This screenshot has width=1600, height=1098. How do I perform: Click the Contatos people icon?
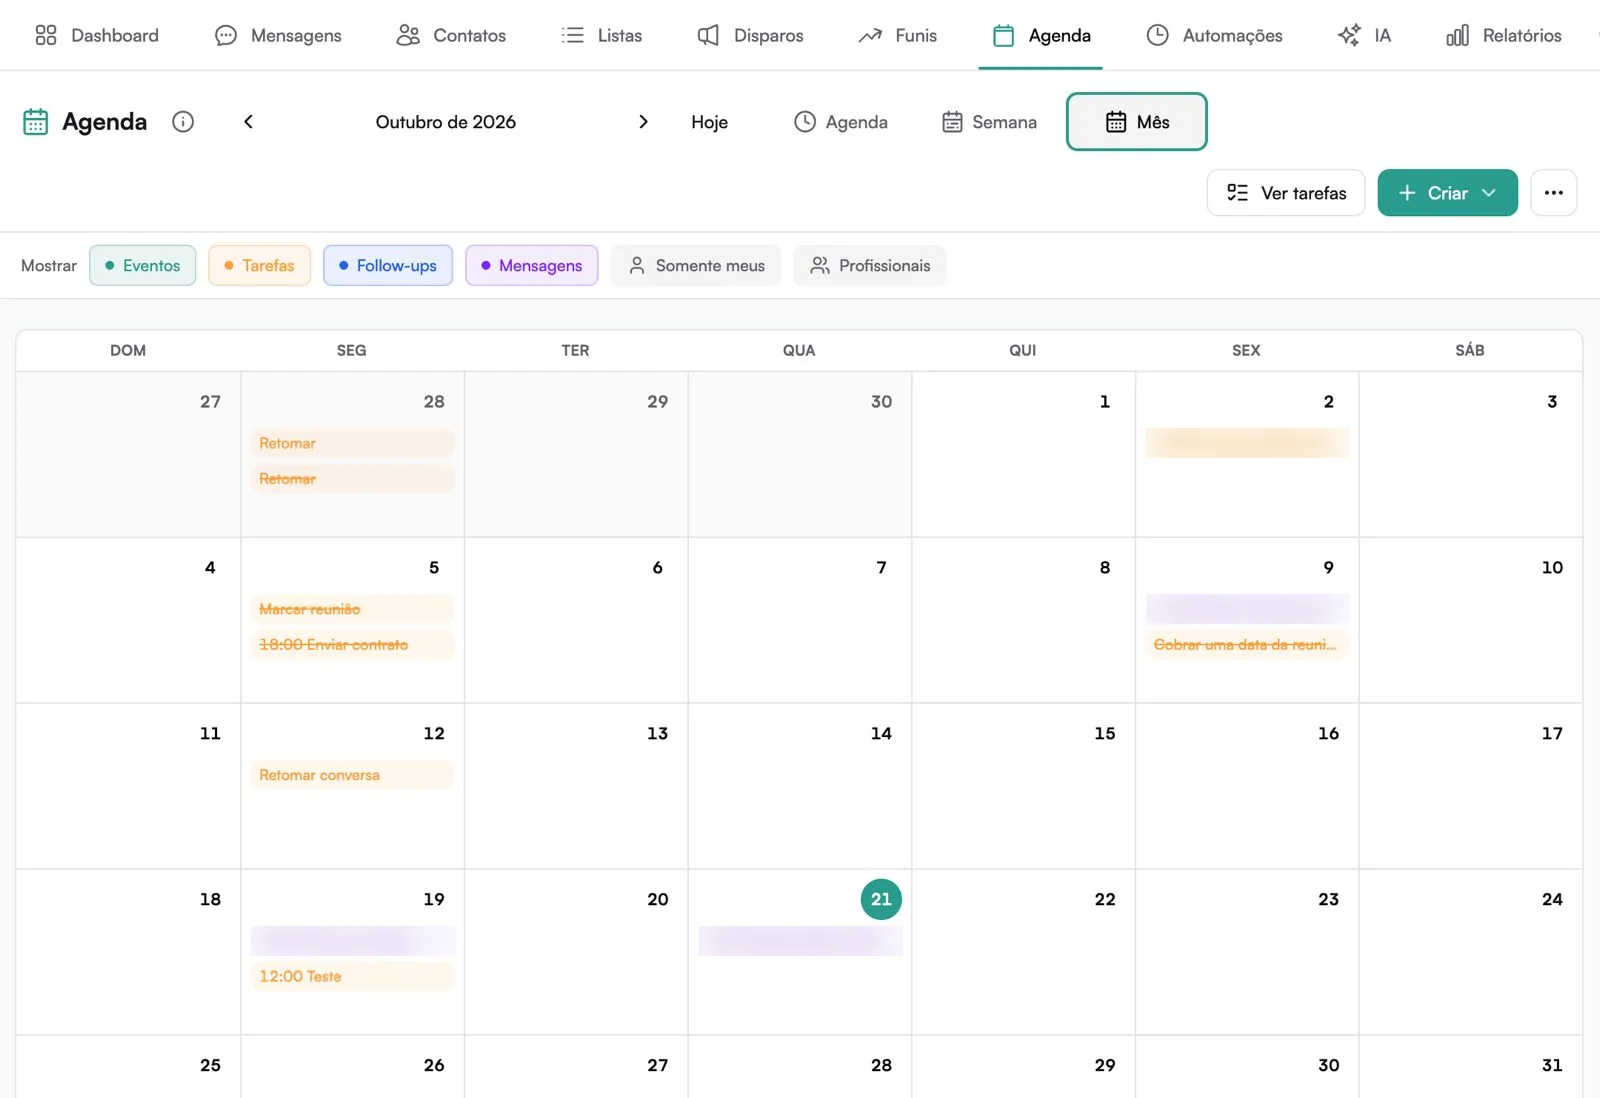coord(408,35)
